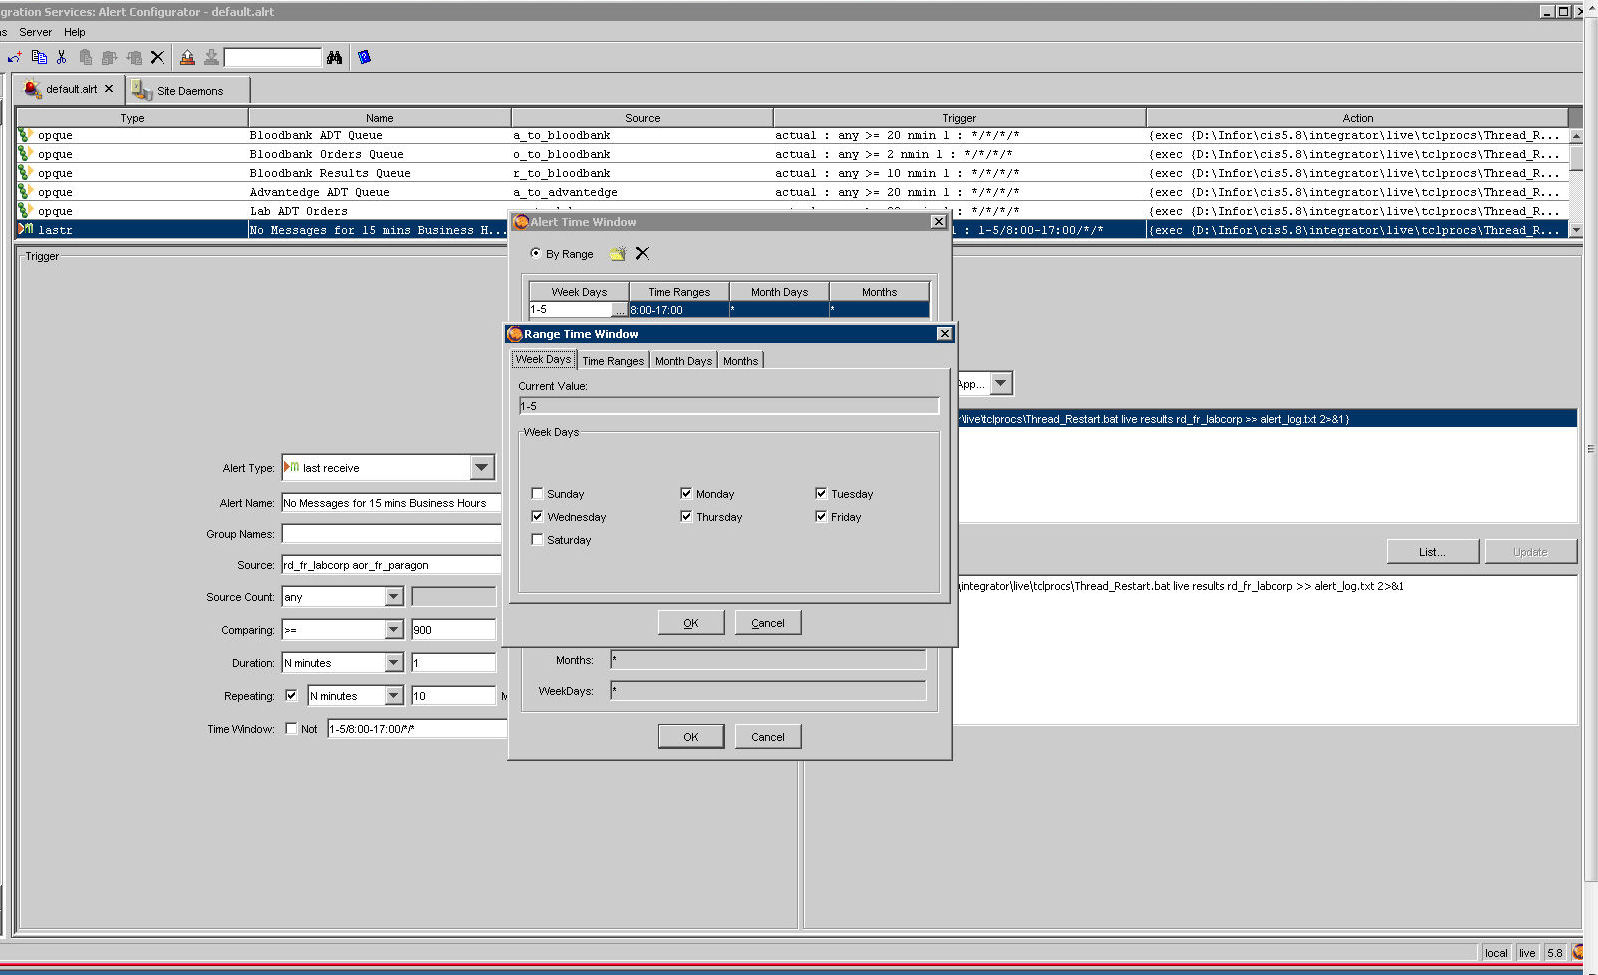Click the scissors cut icon
This screenshot has width=1598, height=975.
62,57
